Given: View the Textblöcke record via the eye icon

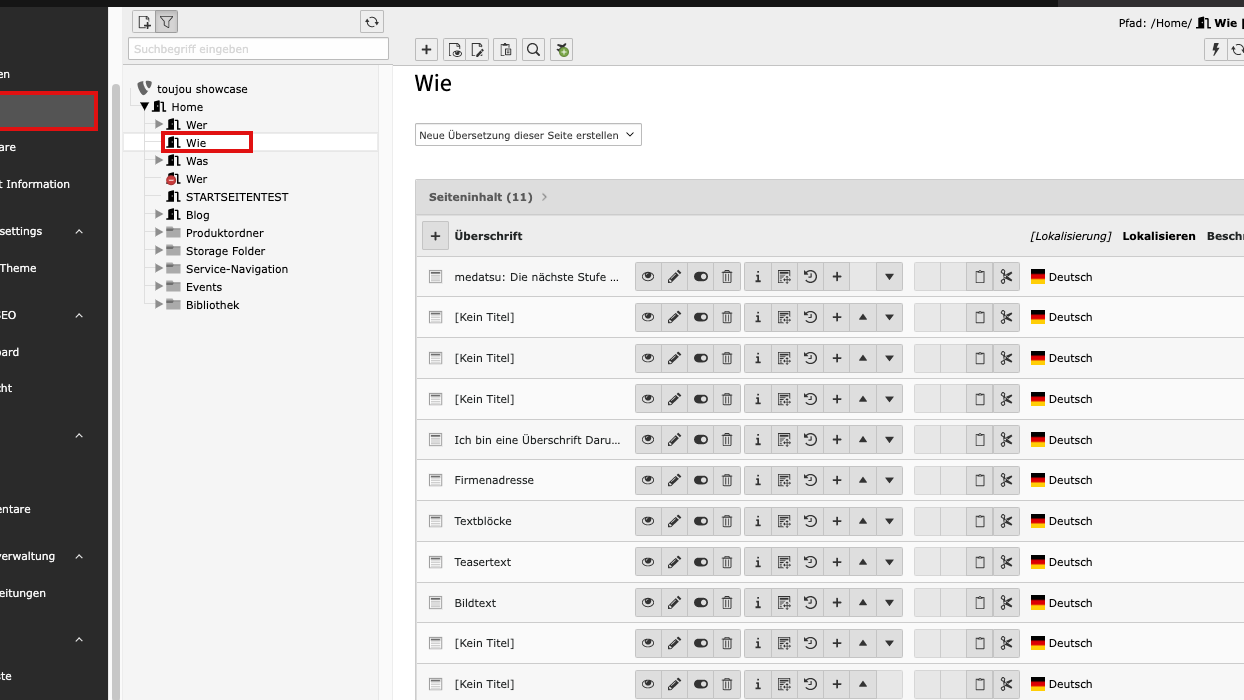Looking at the screenshot, I should pyautogui.click(x=648, y=522).
